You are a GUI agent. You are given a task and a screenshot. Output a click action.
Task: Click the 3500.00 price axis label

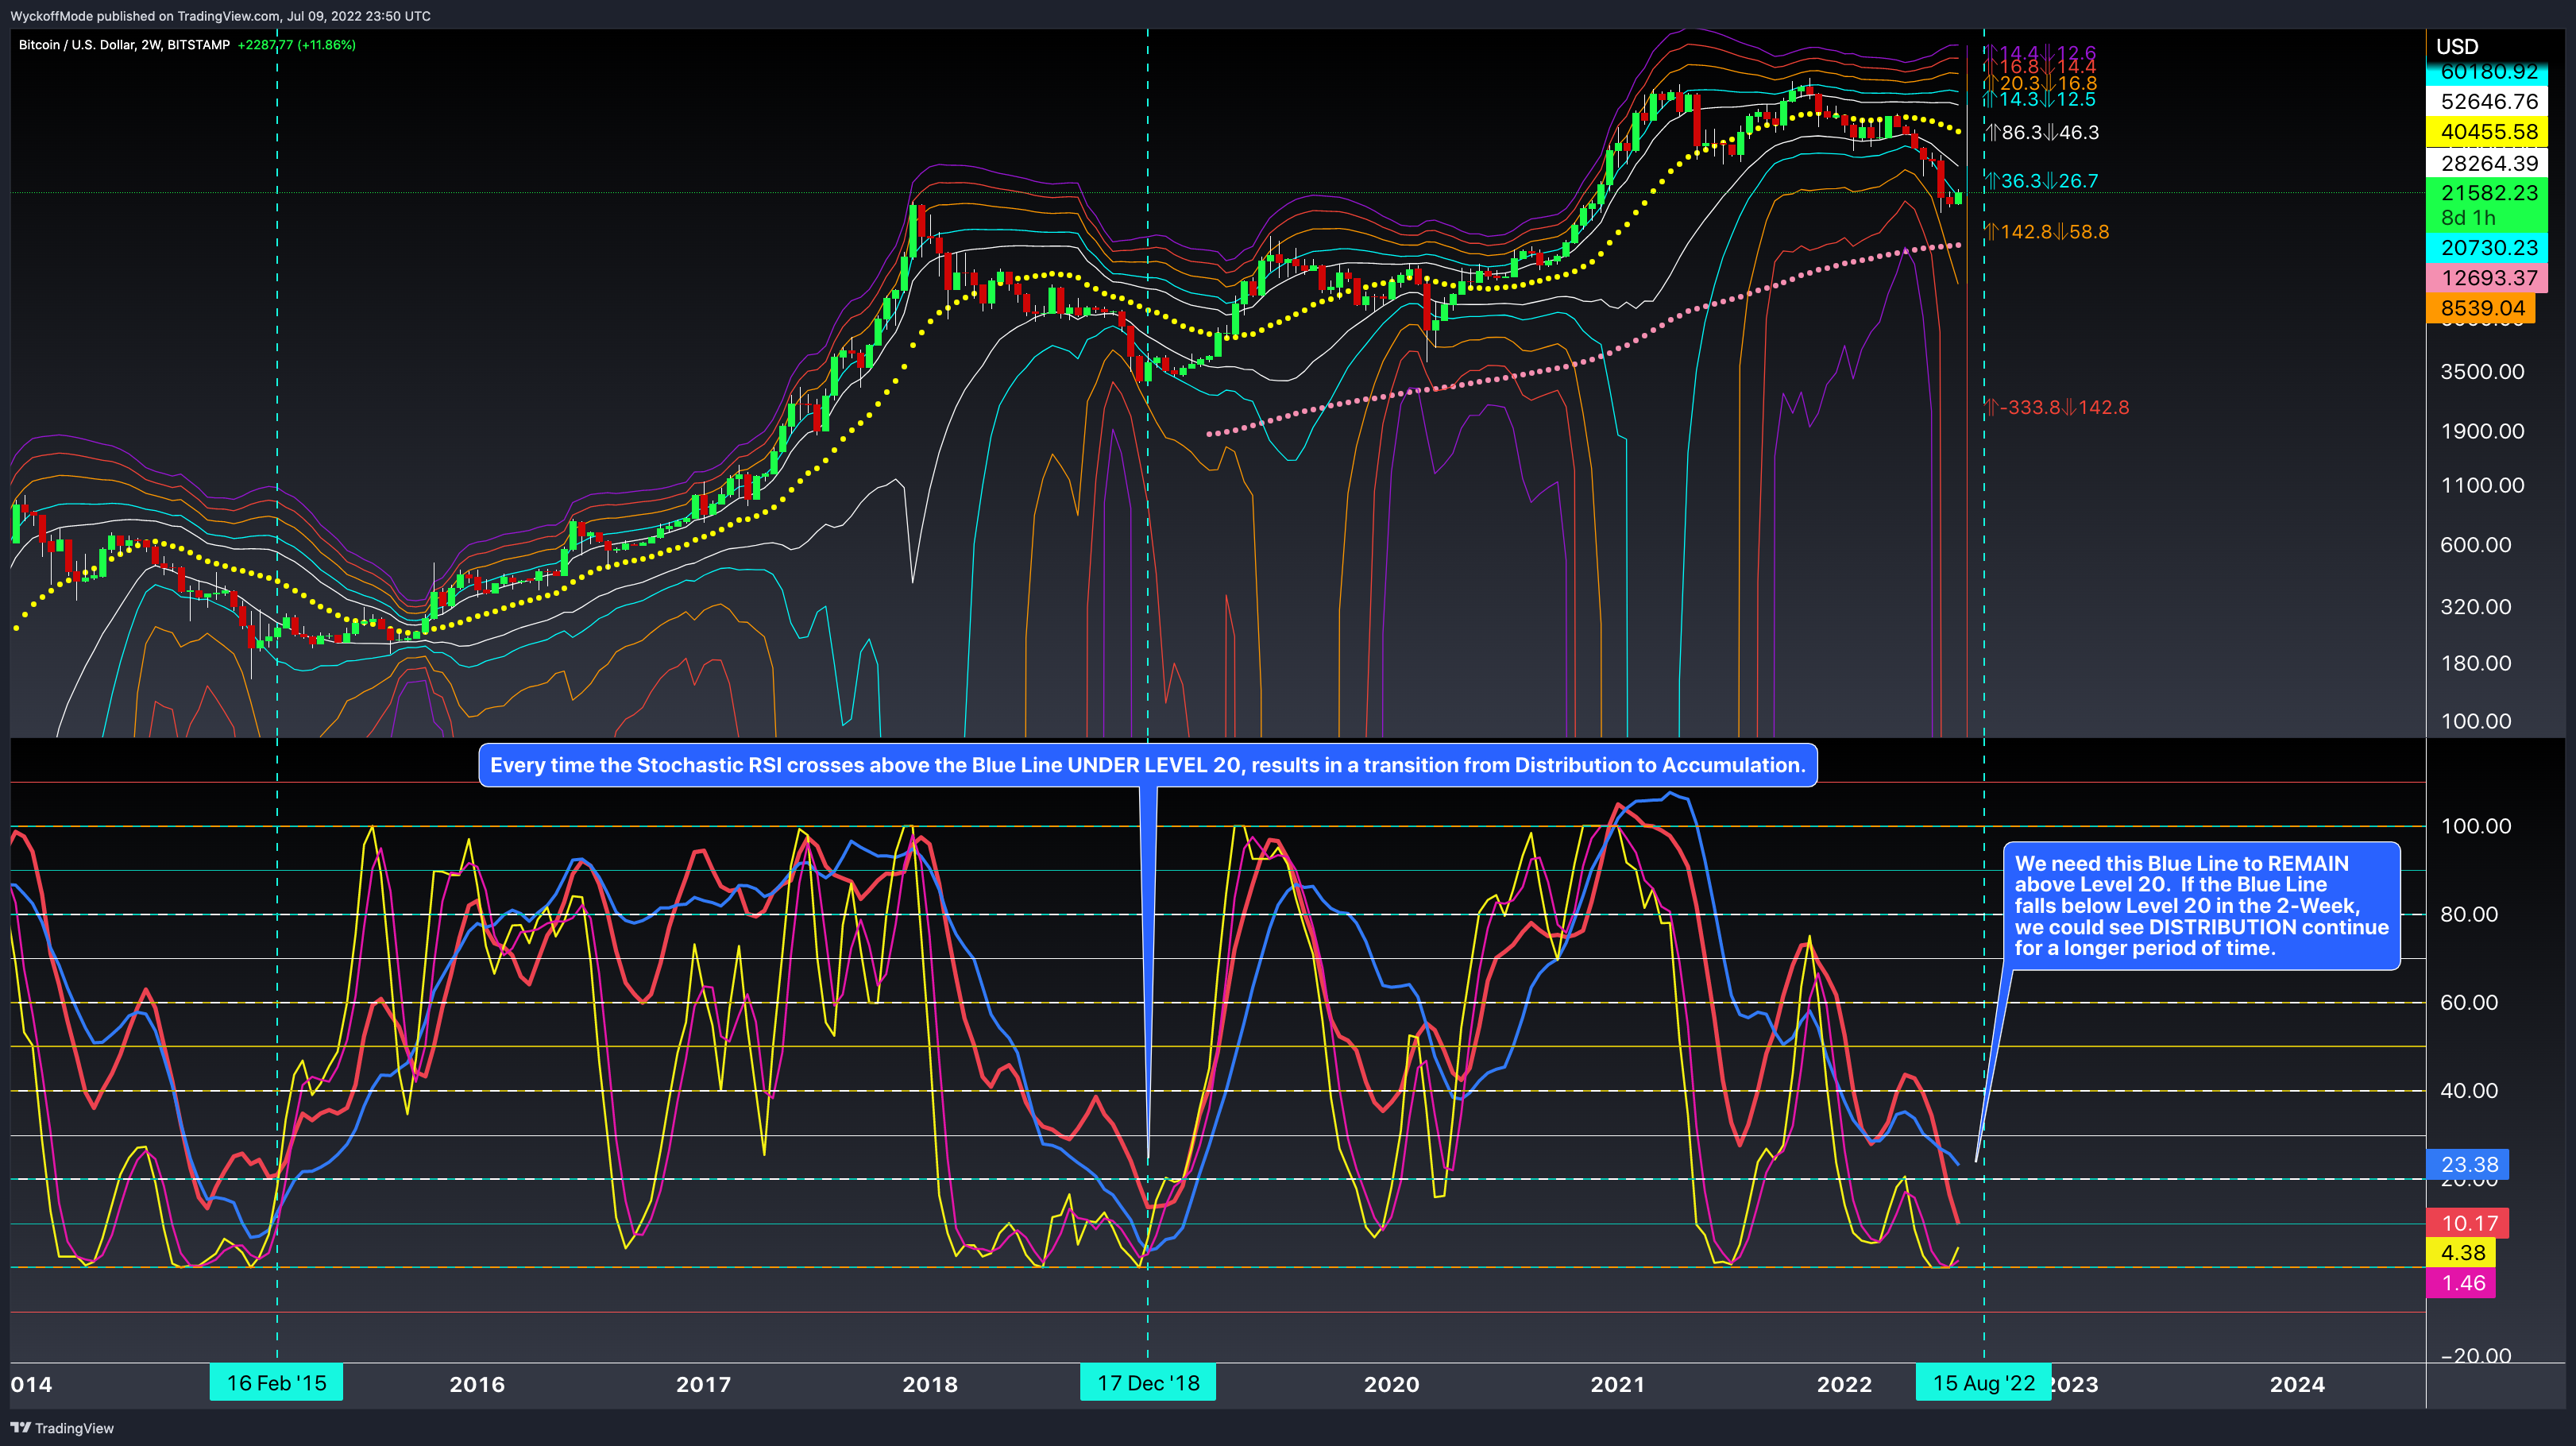(2482, 372)
